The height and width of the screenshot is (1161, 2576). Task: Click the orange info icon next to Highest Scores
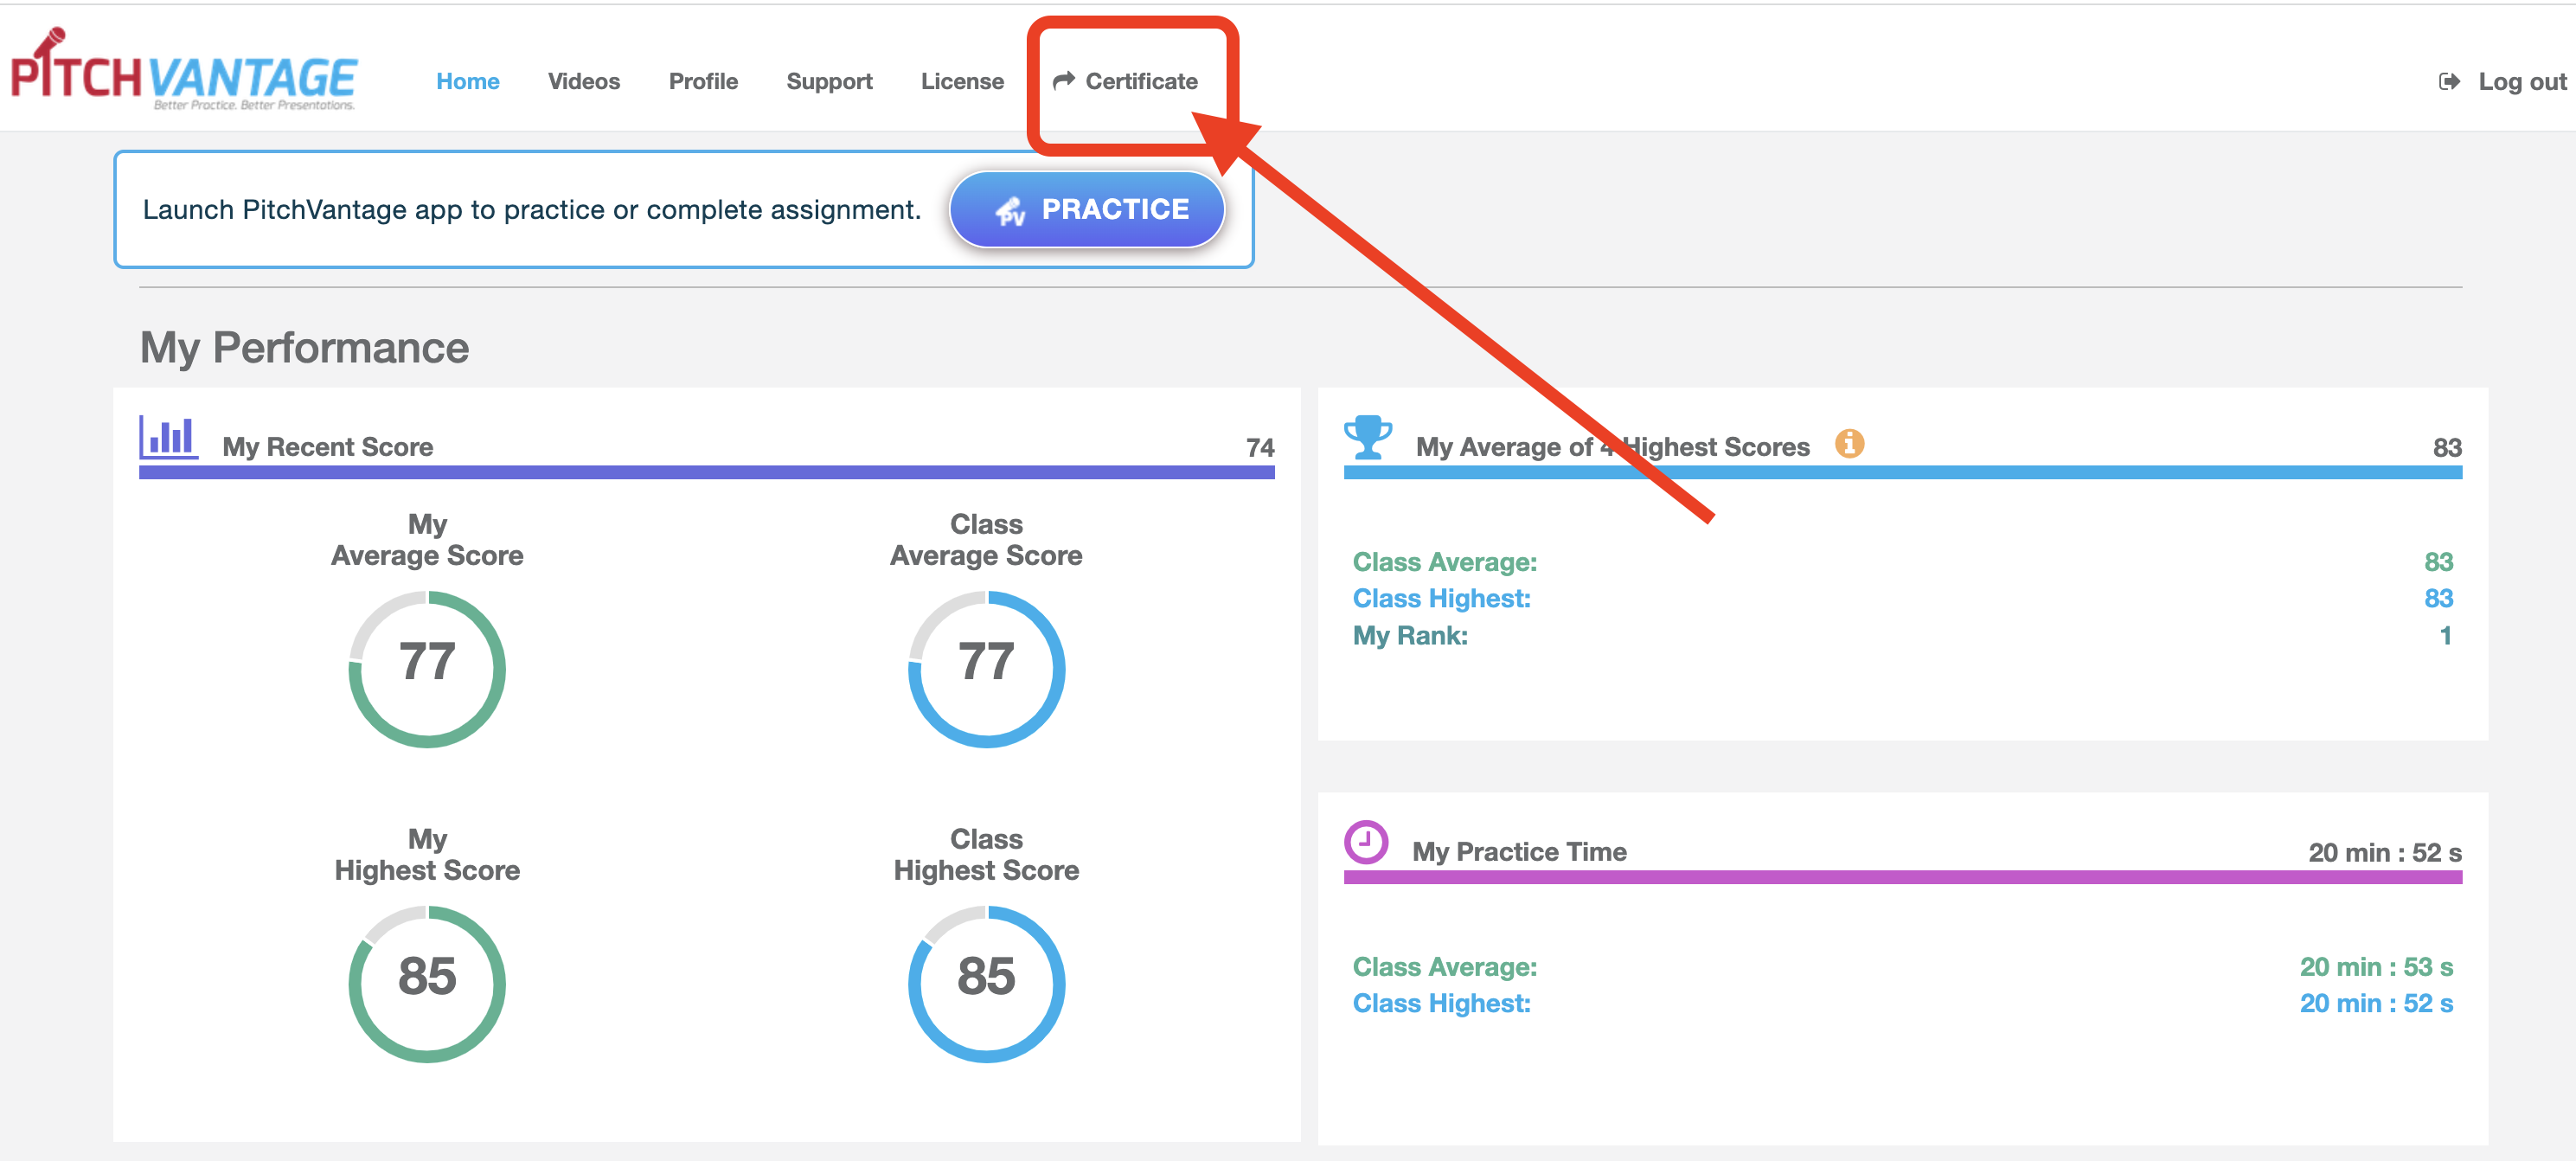[1849, 443]
